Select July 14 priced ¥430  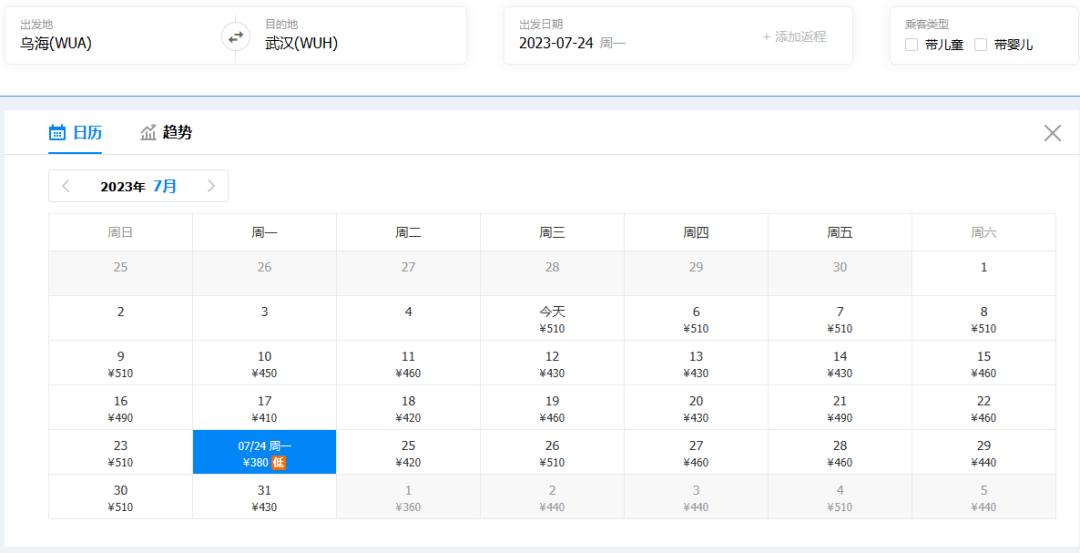click(x=840, y=363)
